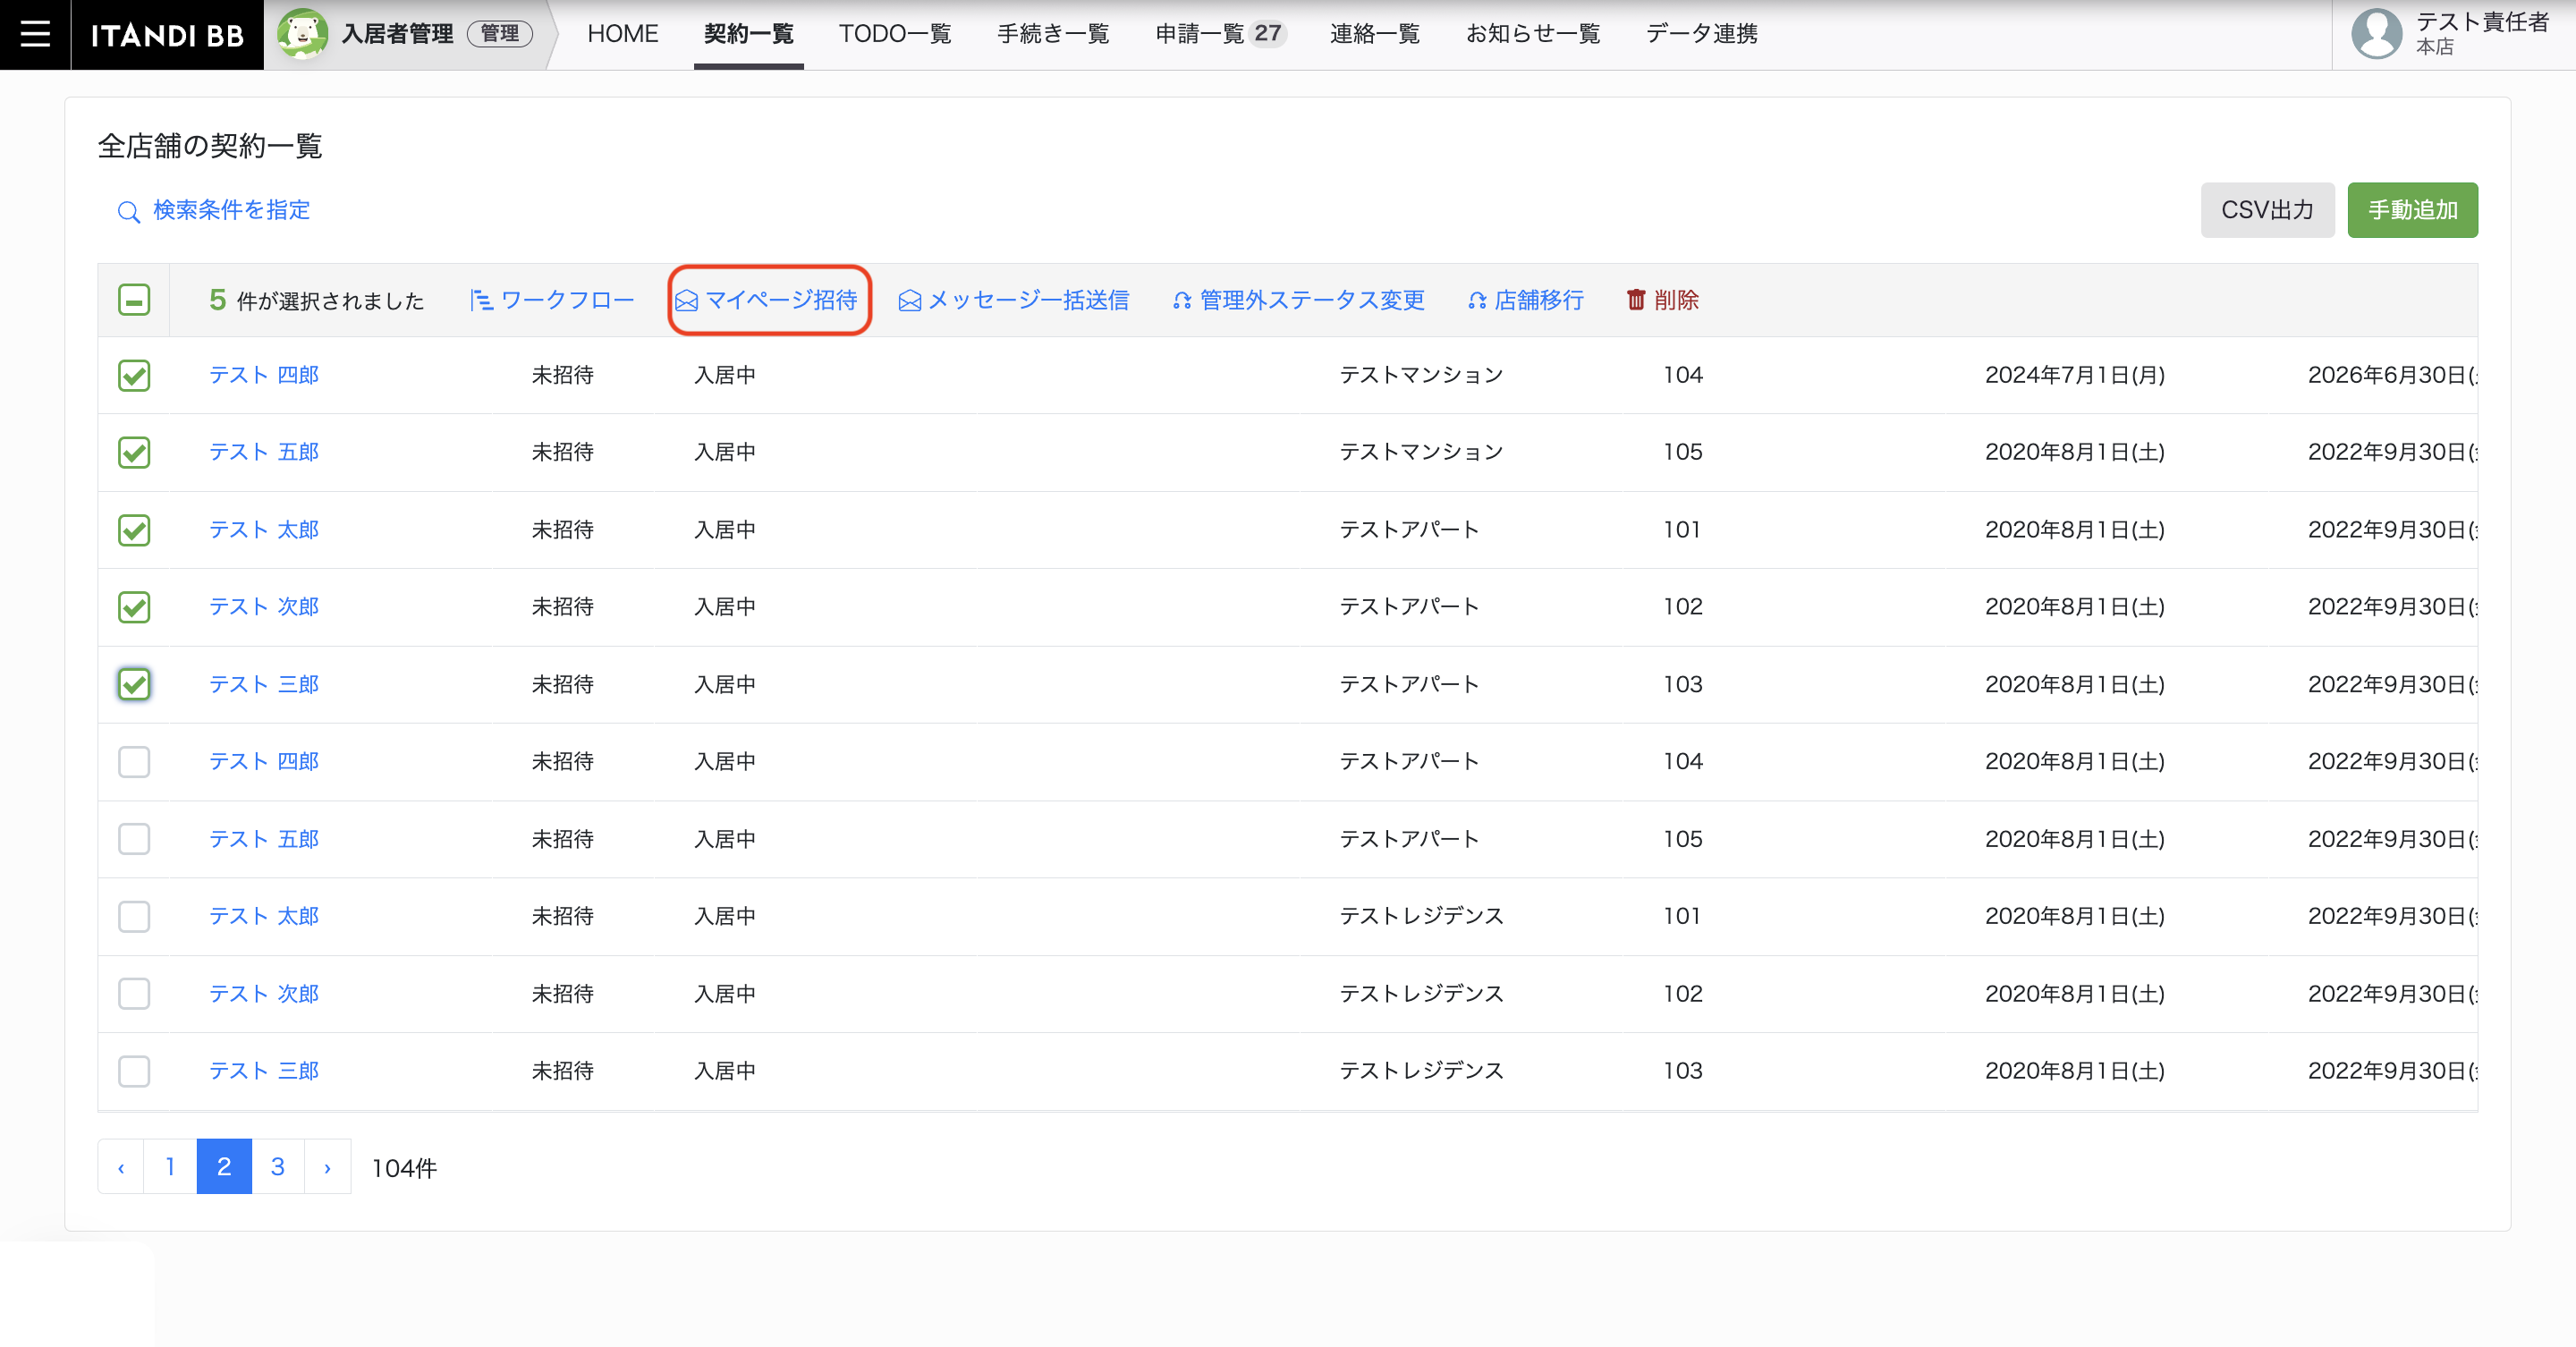
Task: Open the TODO一覧 tab
Action: tap(894, 34)
